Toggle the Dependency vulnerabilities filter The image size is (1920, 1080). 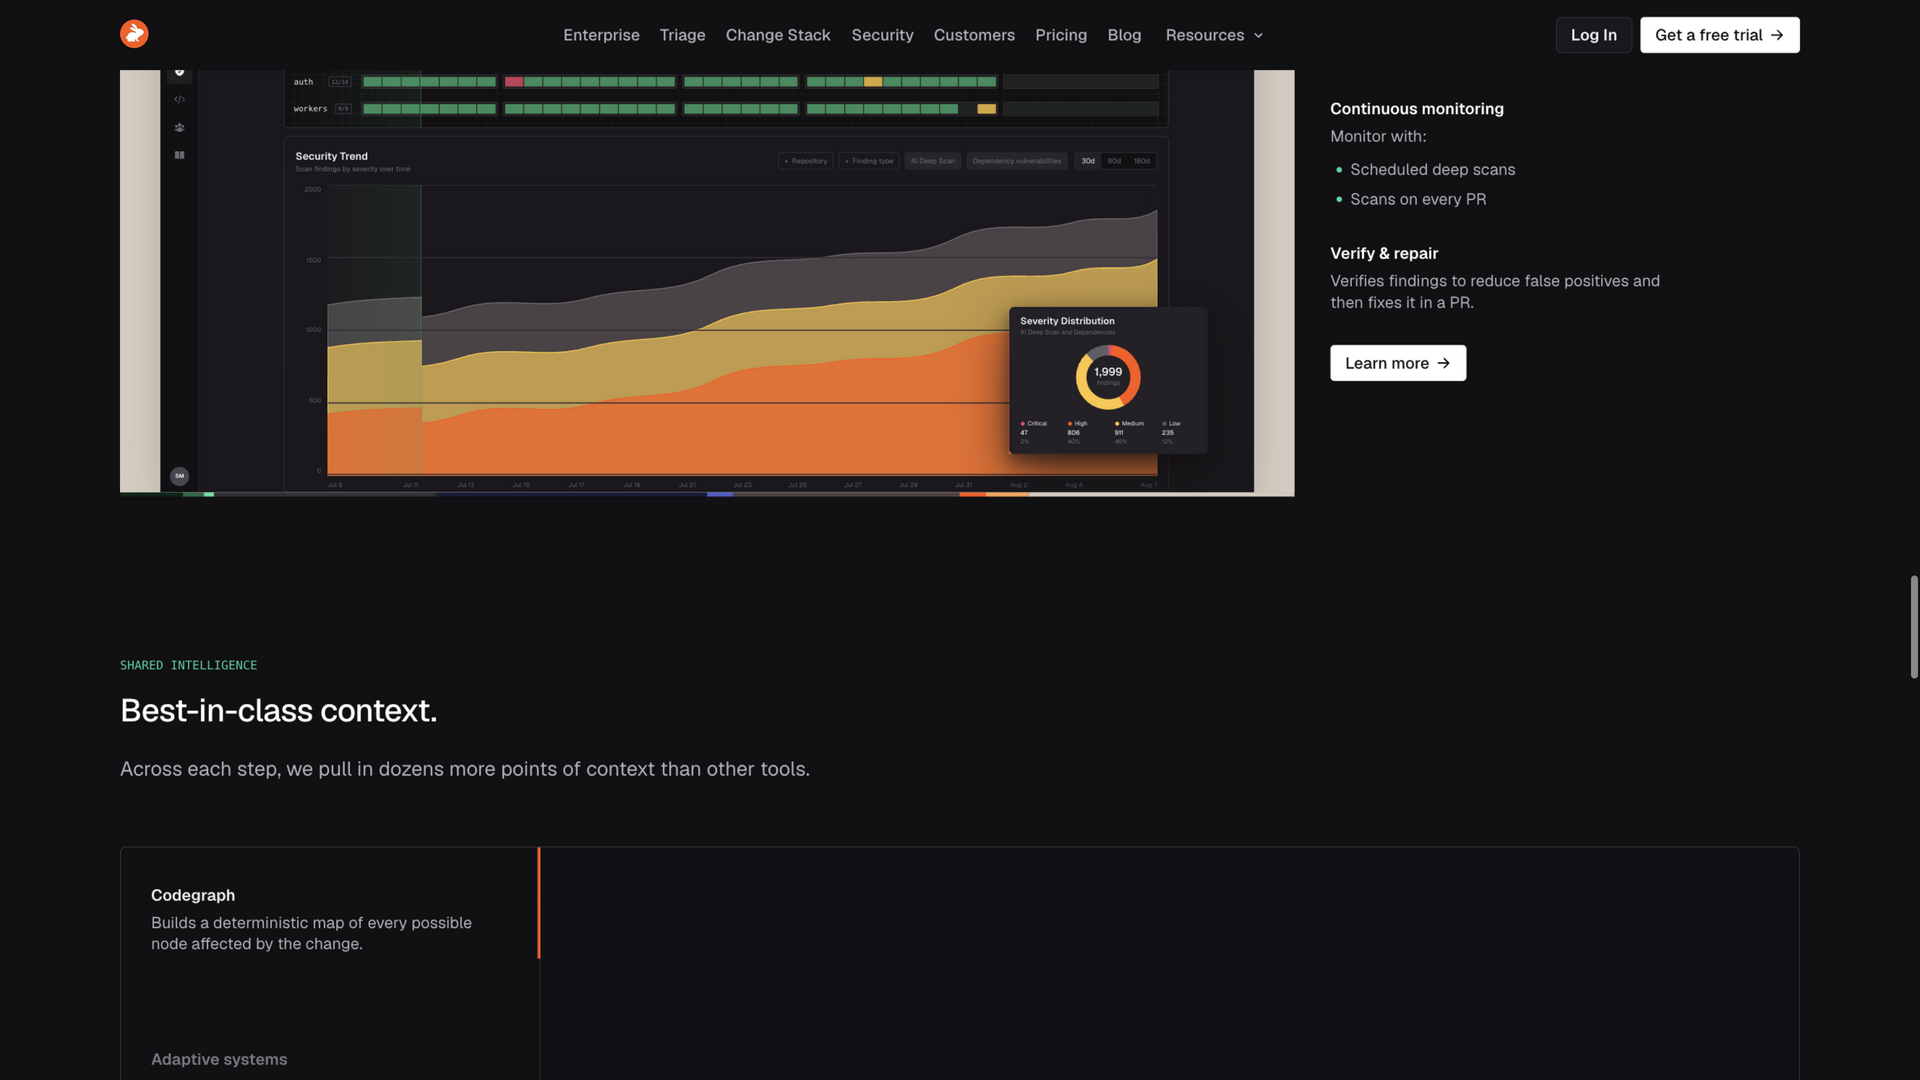[x=1017, y=161]
